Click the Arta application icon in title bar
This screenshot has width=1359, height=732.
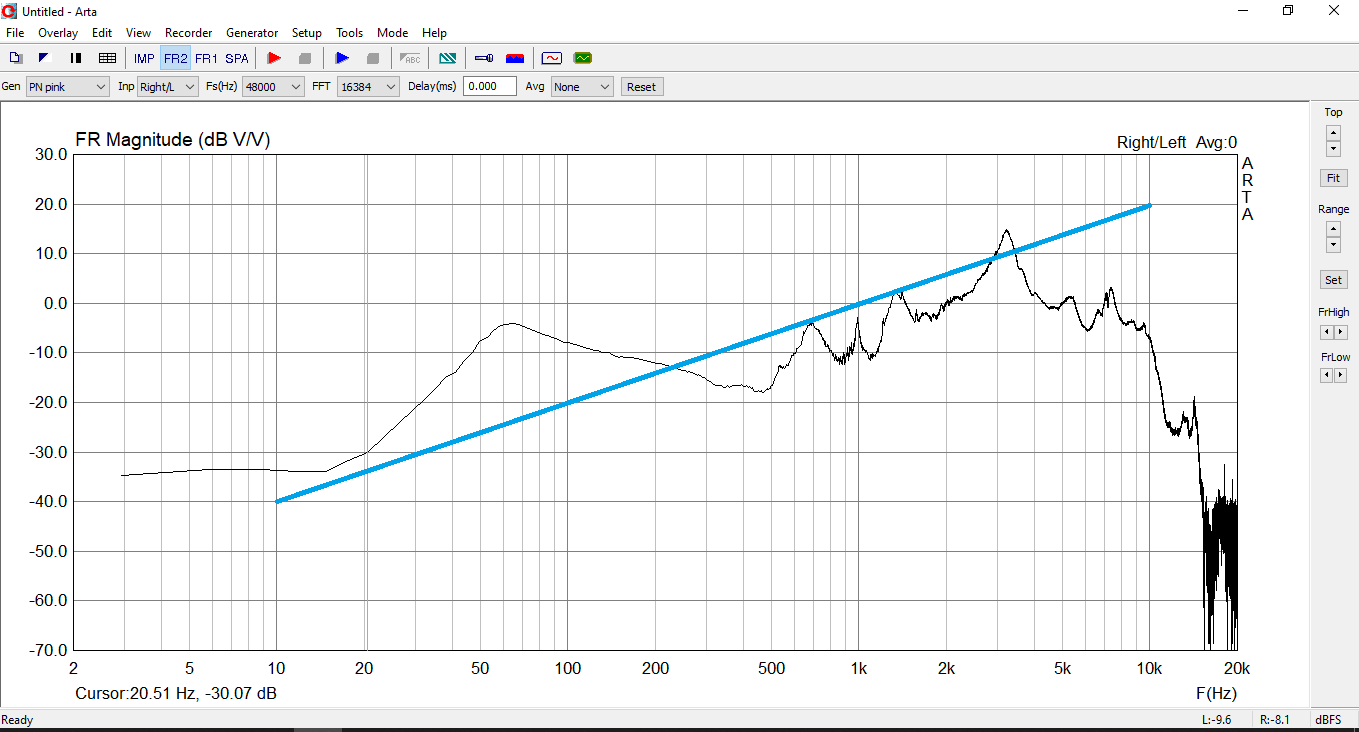(9, 10)
